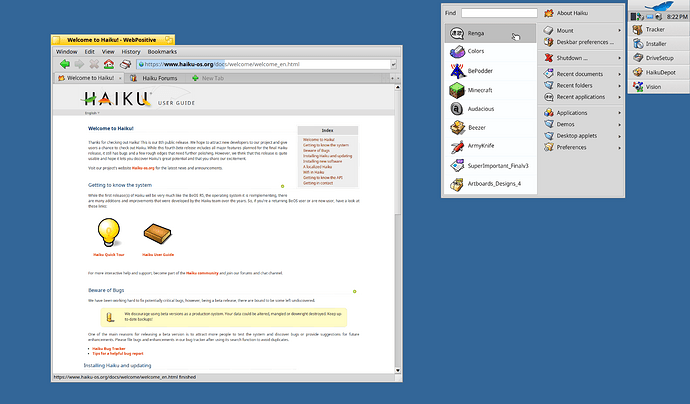Screen dimensions: 690x404
Task: Click the Go button beside address bar
Action: pyautogui.click(x=393, y=65)
